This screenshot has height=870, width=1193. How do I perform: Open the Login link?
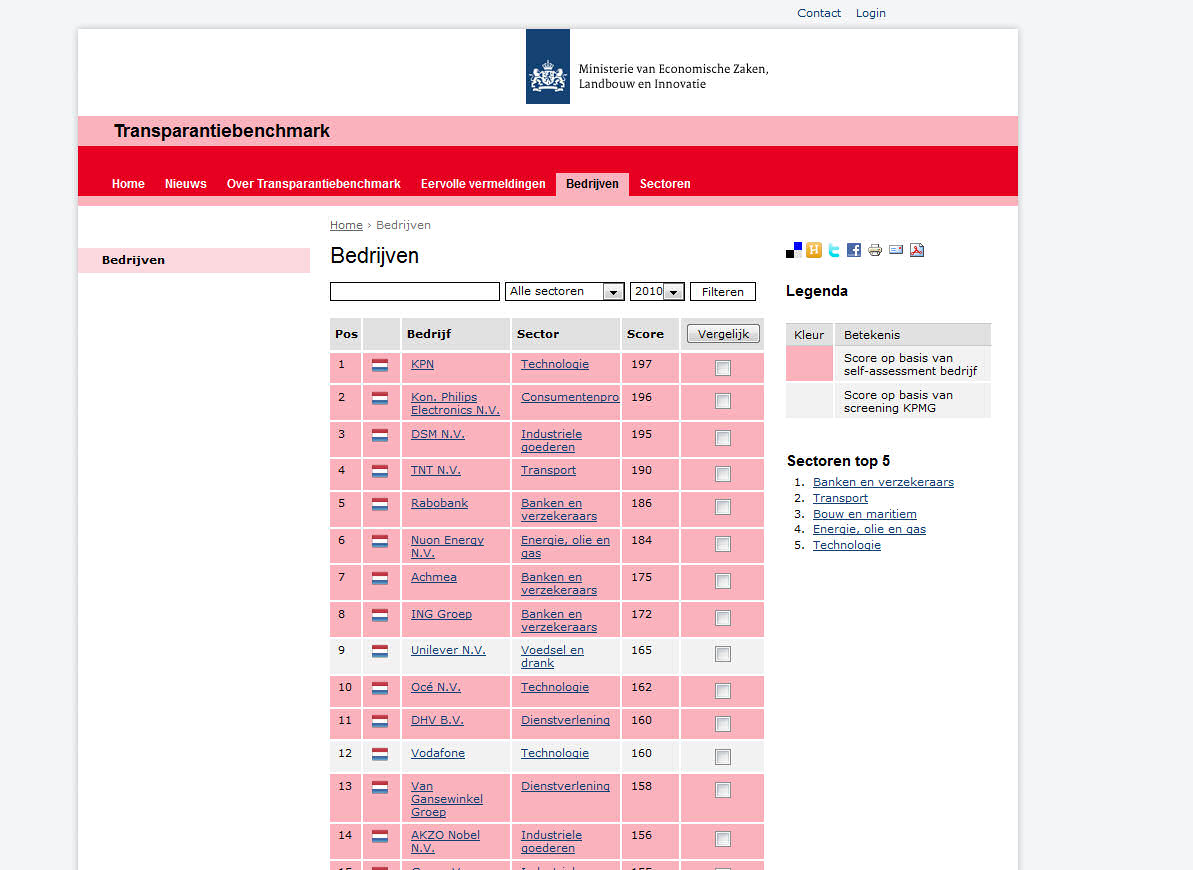[x=870, y=13]
